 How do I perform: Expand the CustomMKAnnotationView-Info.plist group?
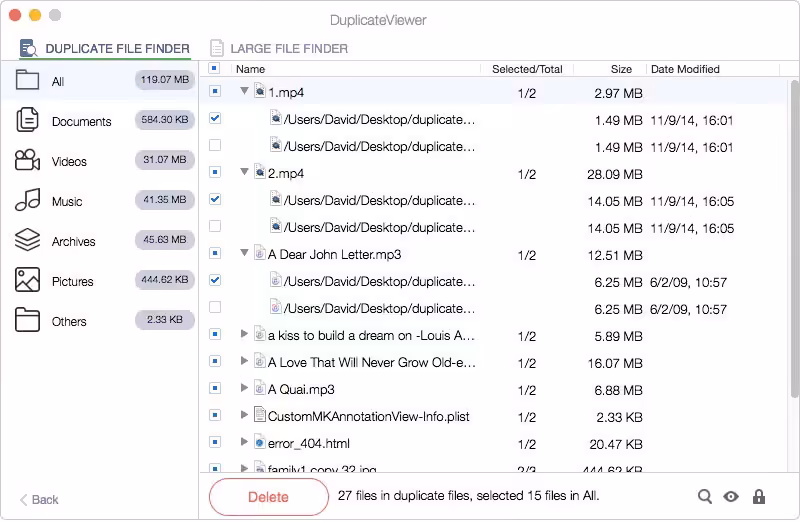pyautogui.click(x=244, y=415)
